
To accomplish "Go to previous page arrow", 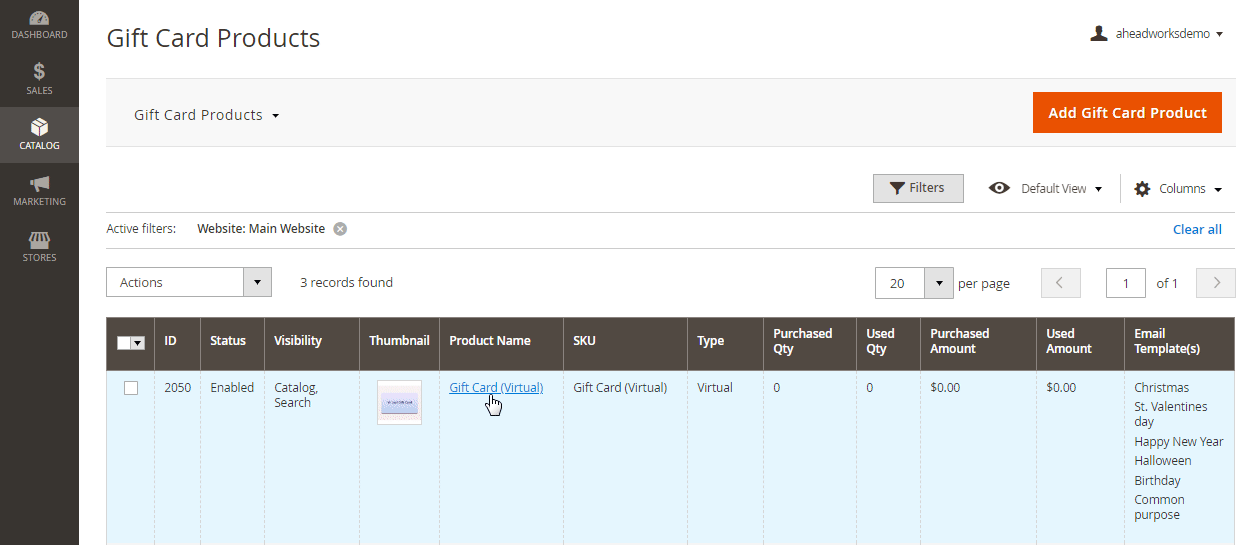I will [x=1060, y=283].
